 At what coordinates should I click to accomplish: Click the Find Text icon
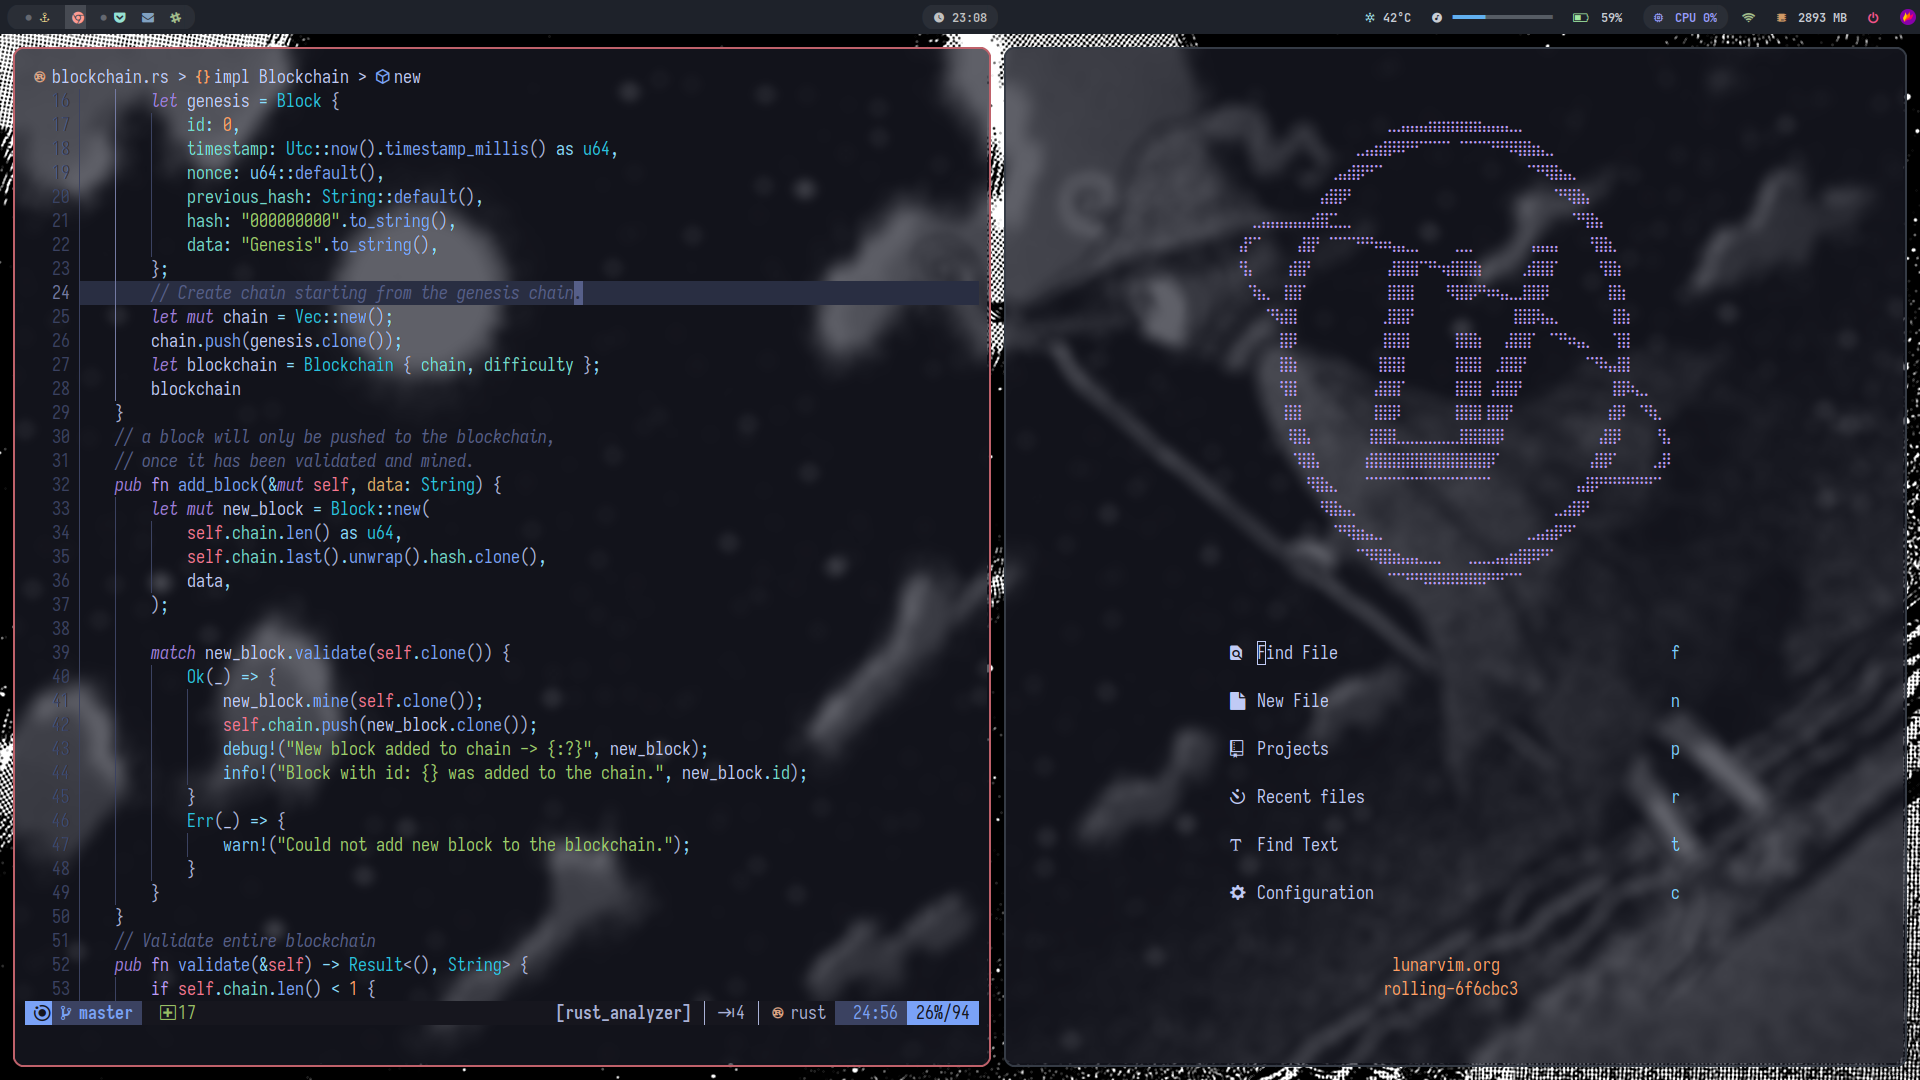[x=1236, y=845]
